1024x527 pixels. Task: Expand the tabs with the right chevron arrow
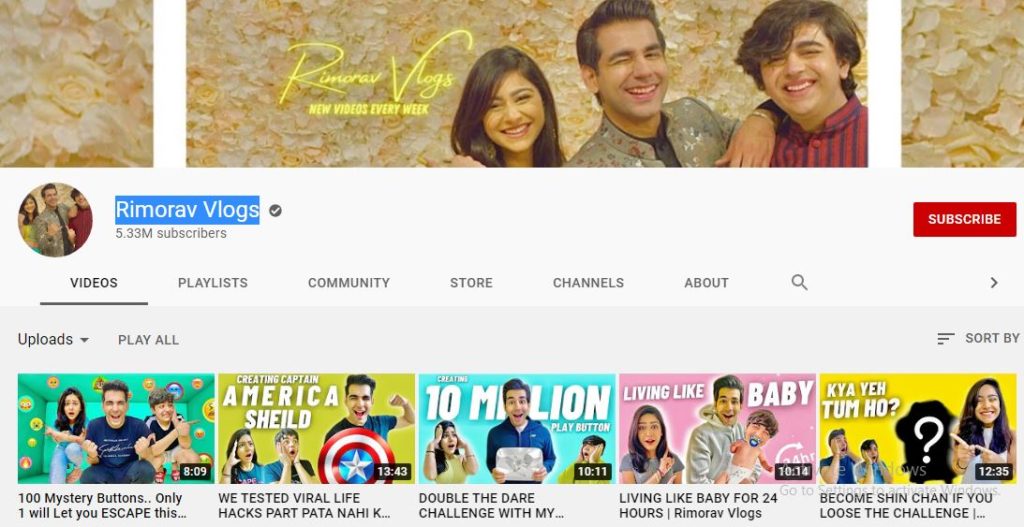click(x=994, y=283)
